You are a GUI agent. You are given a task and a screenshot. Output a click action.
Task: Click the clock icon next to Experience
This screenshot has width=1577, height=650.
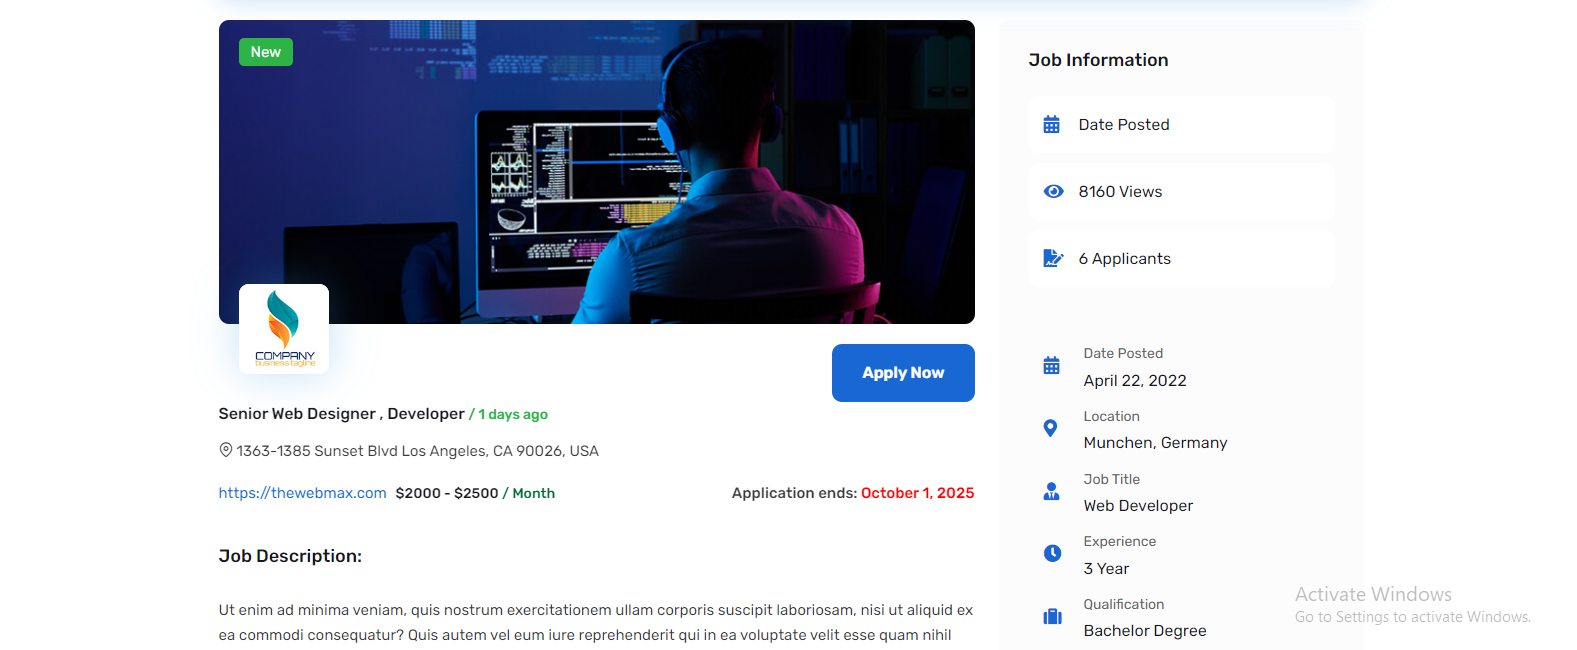point(1052,553)
